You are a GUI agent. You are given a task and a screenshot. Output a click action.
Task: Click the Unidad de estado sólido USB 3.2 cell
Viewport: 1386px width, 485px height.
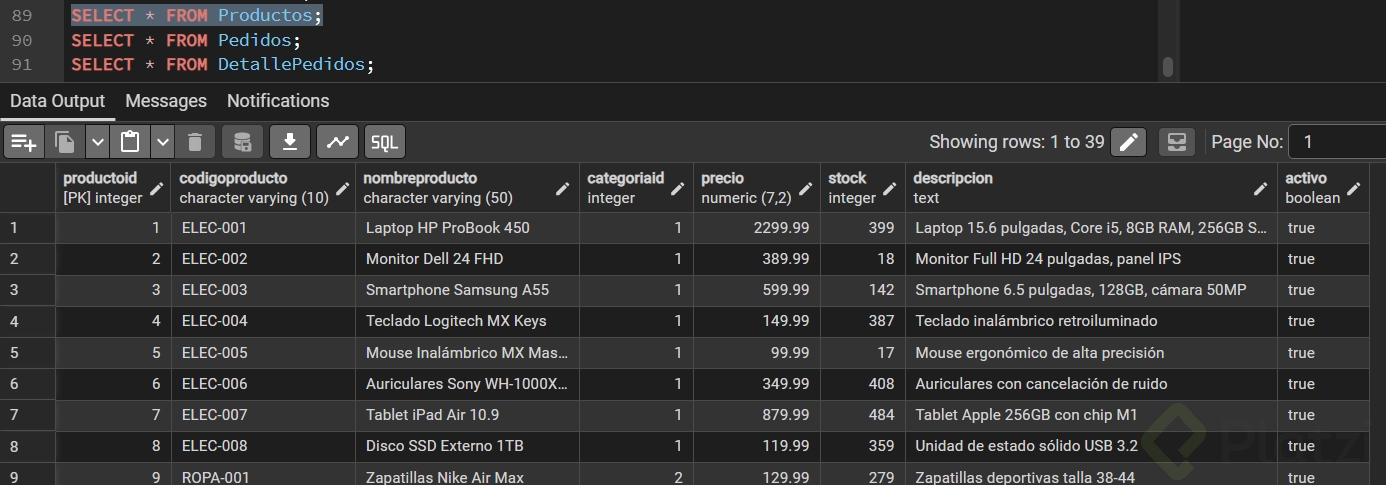[1092, 446]
